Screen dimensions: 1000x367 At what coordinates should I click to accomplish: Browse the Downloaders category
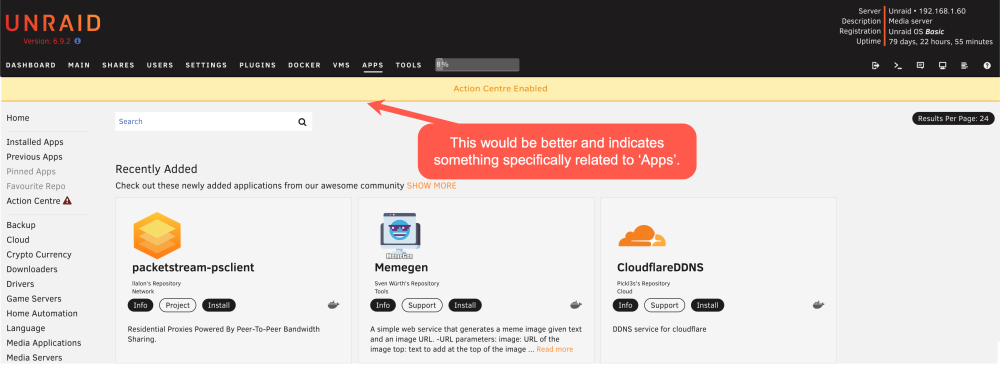(32, 269)
